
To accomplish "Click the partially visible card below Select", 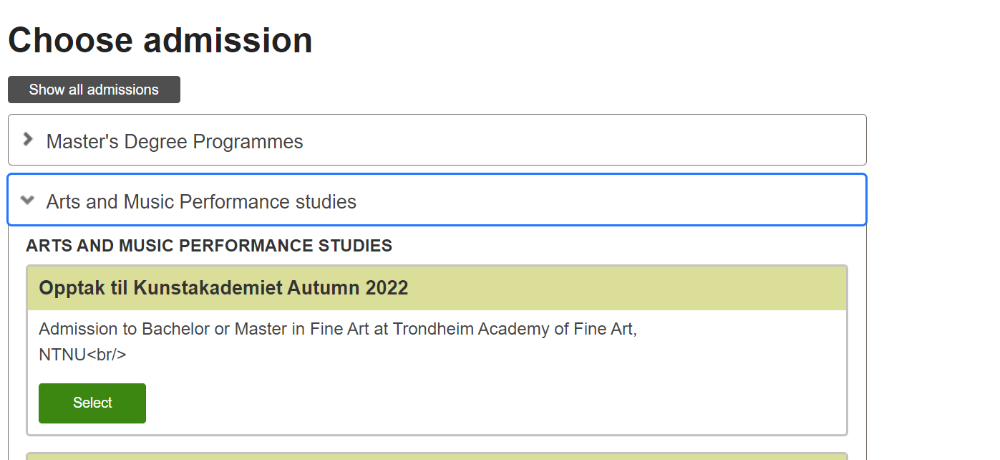I will [437, 455].
